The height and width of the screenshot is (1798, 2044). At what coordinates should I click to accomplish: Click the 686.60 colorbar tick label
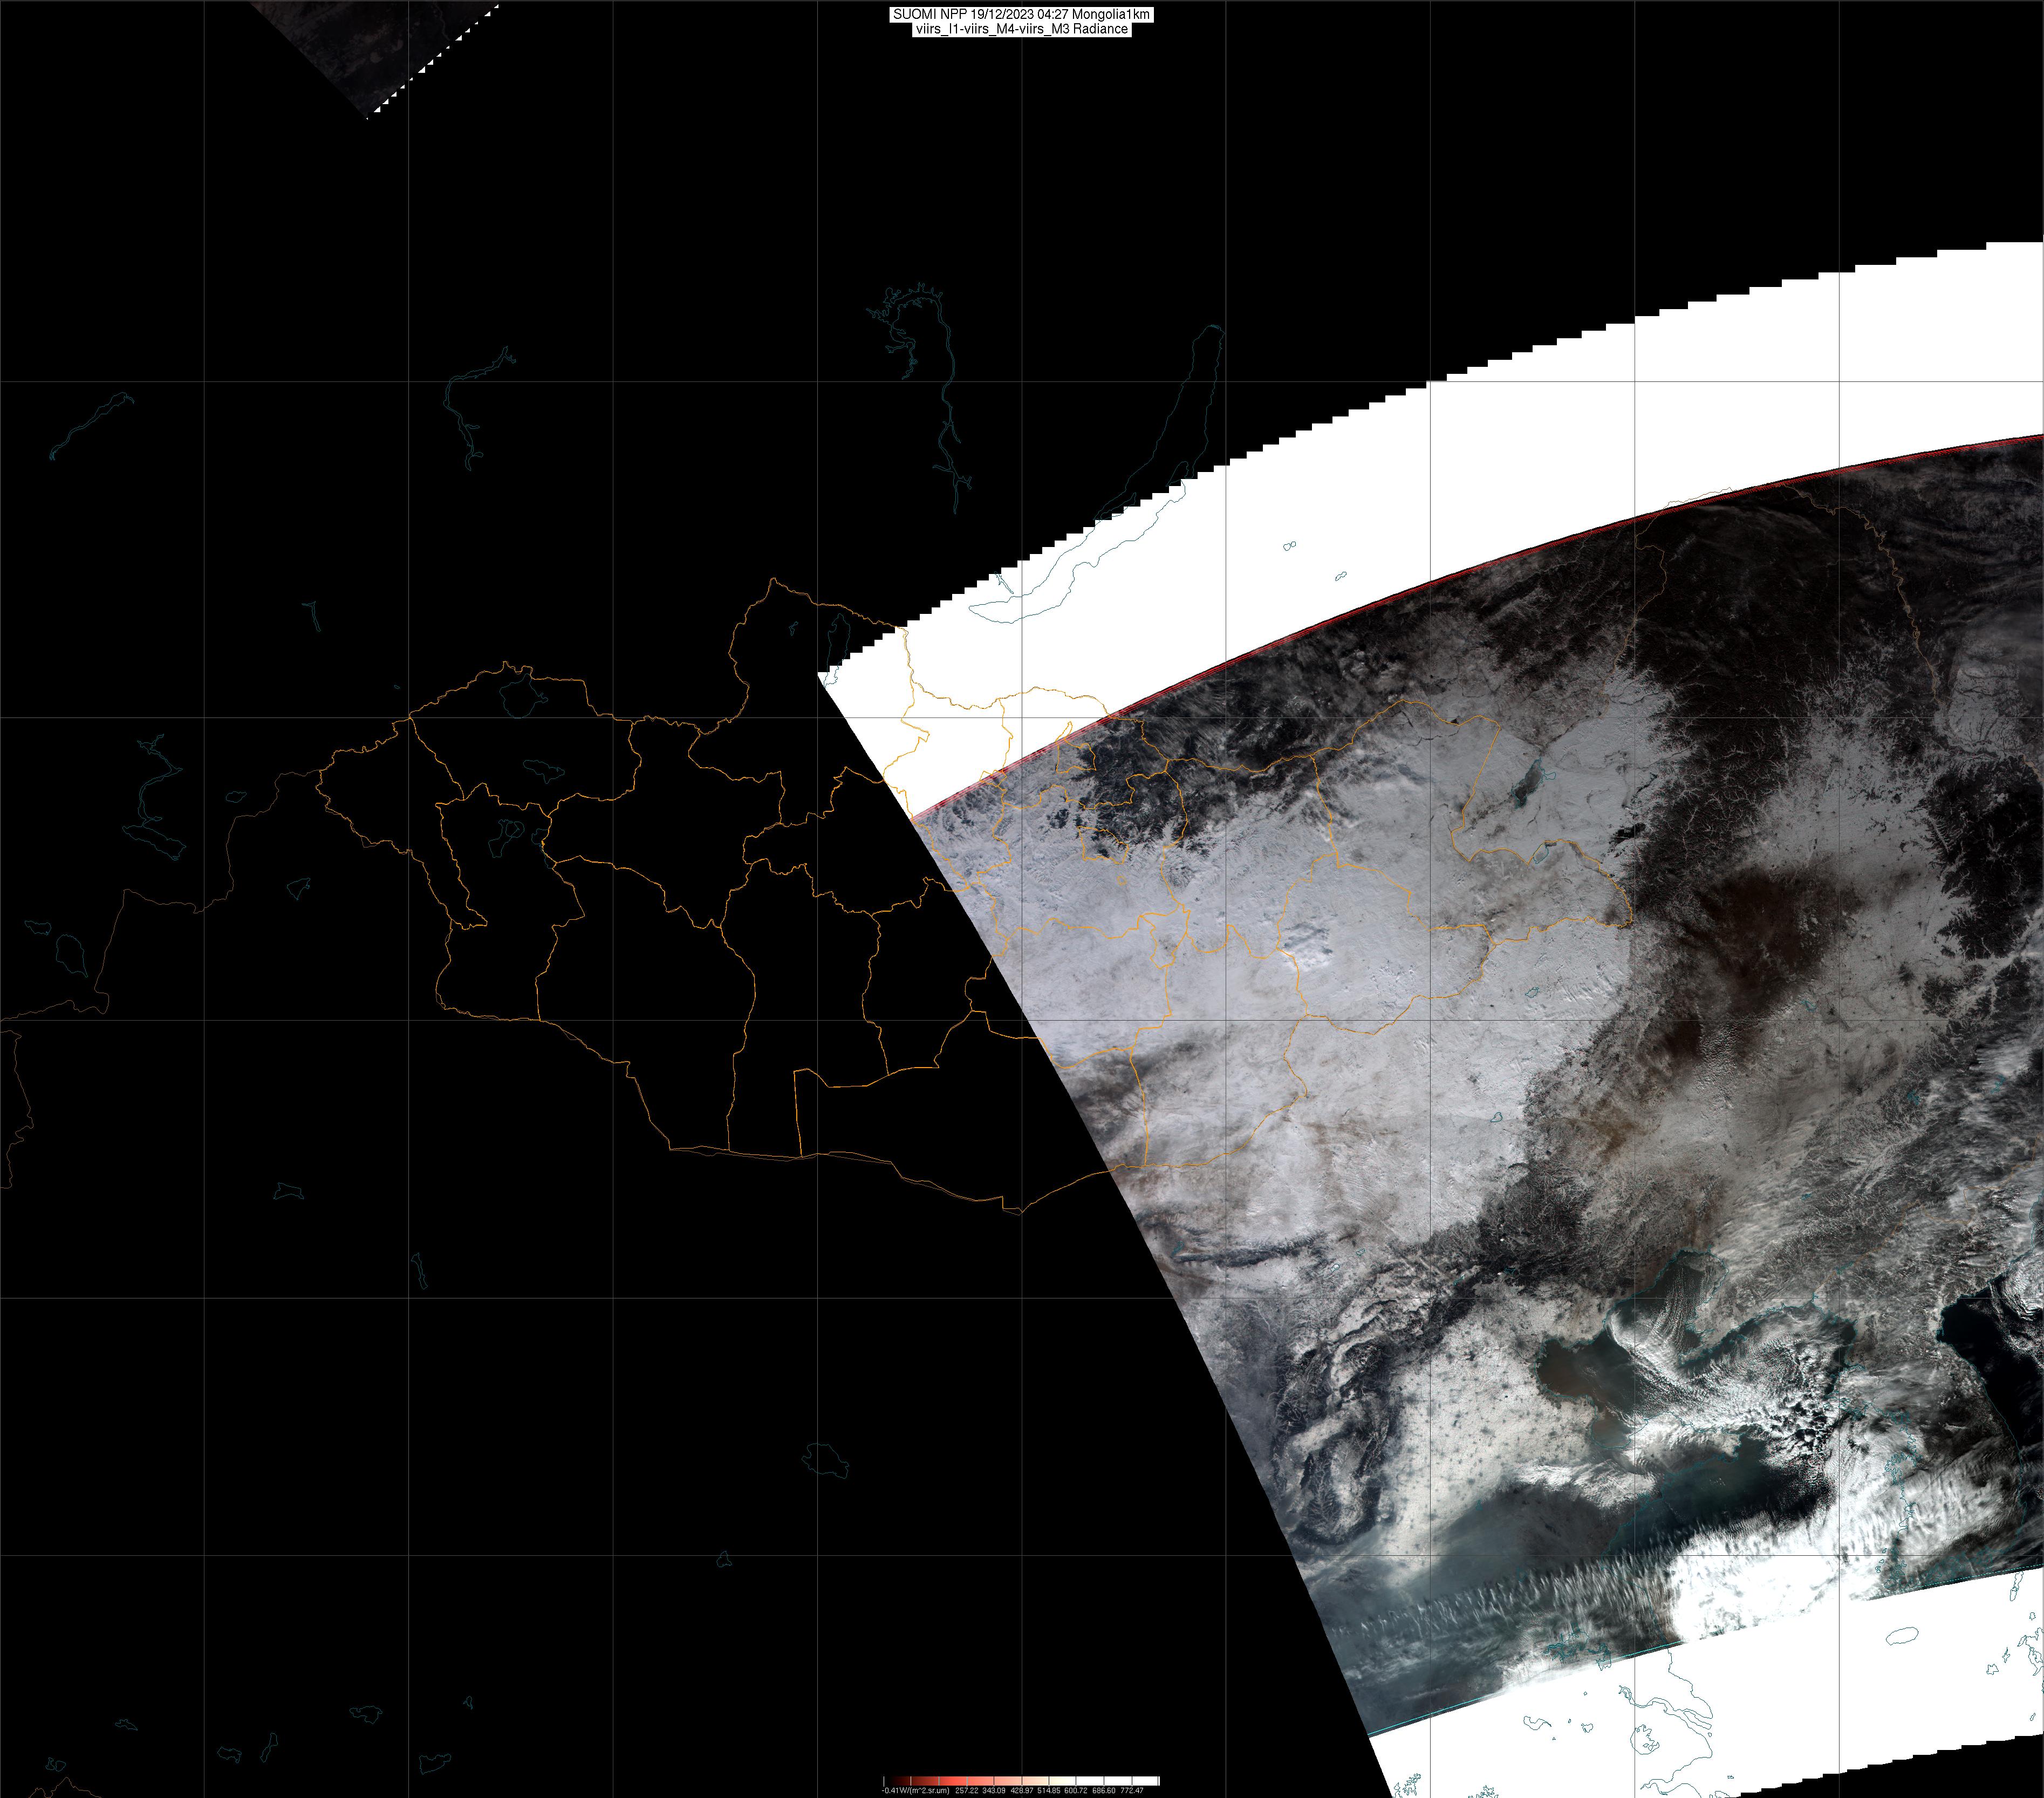coord(1104,1790)
